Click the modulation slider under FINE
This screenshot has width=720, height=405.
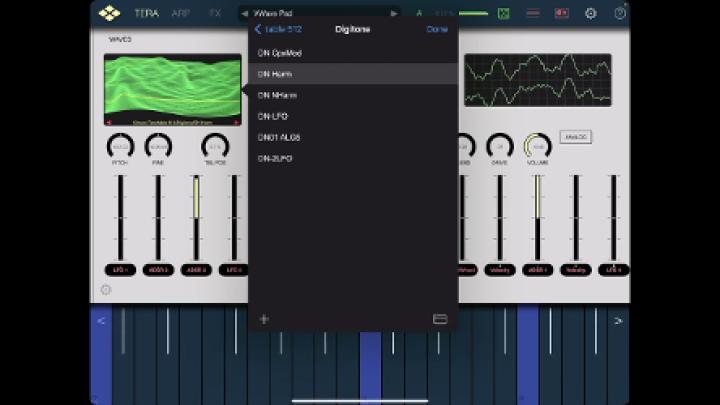point(158,218)
